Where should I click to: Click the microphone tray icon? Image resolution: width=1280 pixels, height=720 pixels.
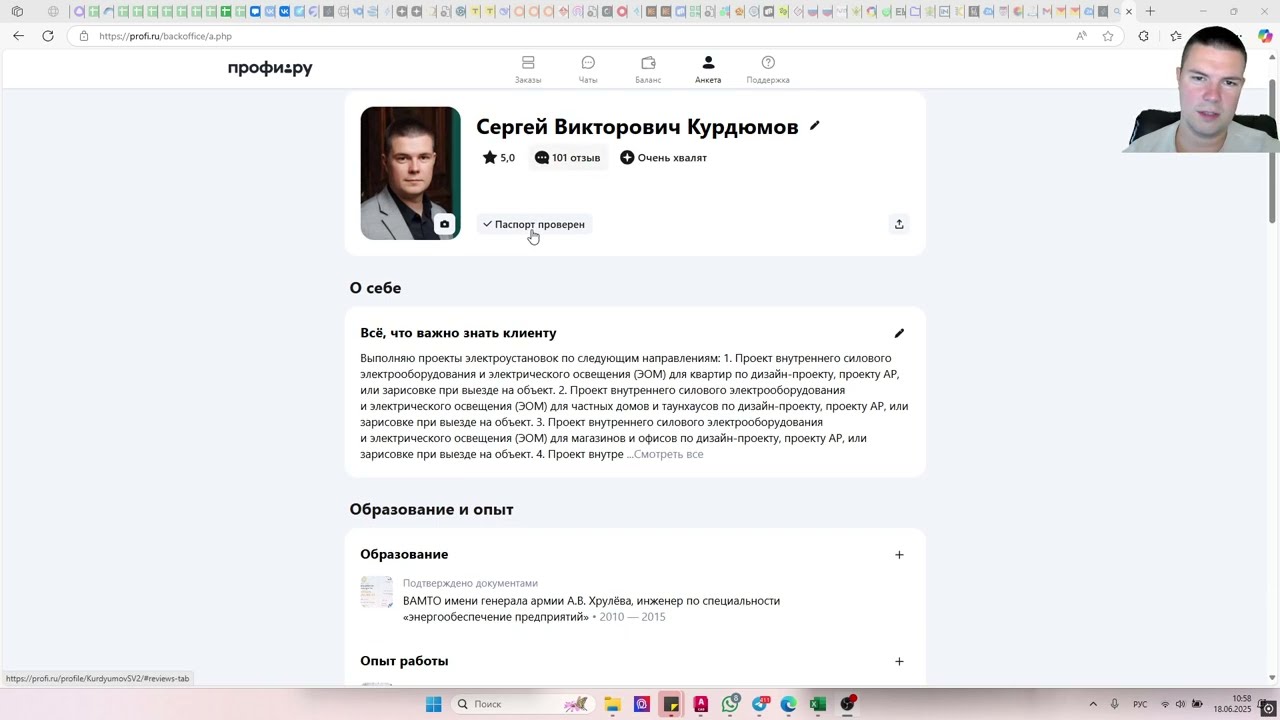coord(1114,704)
